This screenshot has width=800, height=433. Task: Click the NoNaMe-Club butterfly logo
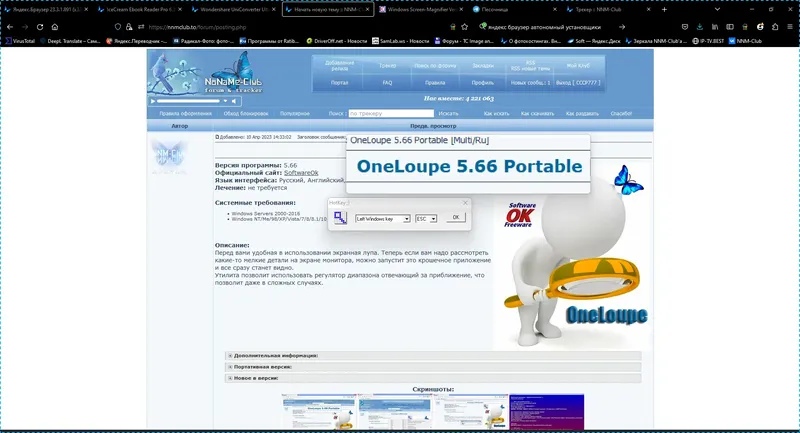click(x=233, y=74)
